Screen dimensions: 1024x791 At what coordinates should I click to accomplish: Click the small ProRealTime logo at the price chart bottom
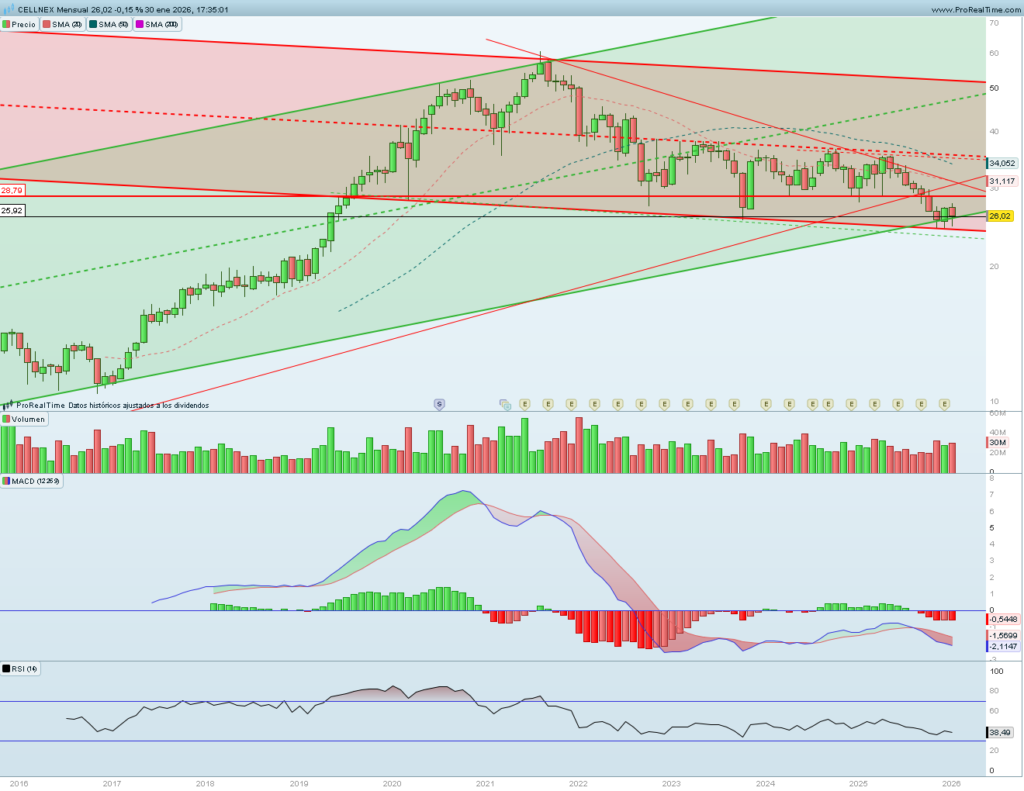click(7, 405)
